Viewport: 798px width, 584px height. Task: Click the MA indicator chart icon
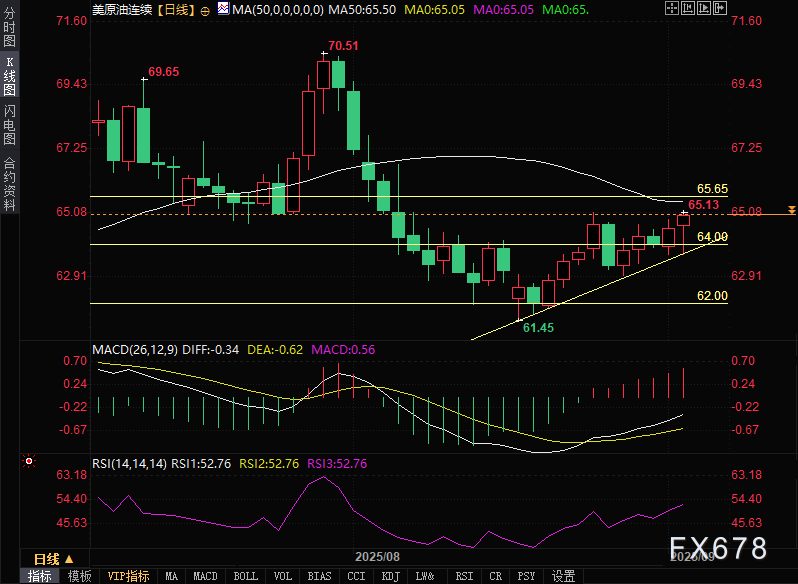coord(223,8)
